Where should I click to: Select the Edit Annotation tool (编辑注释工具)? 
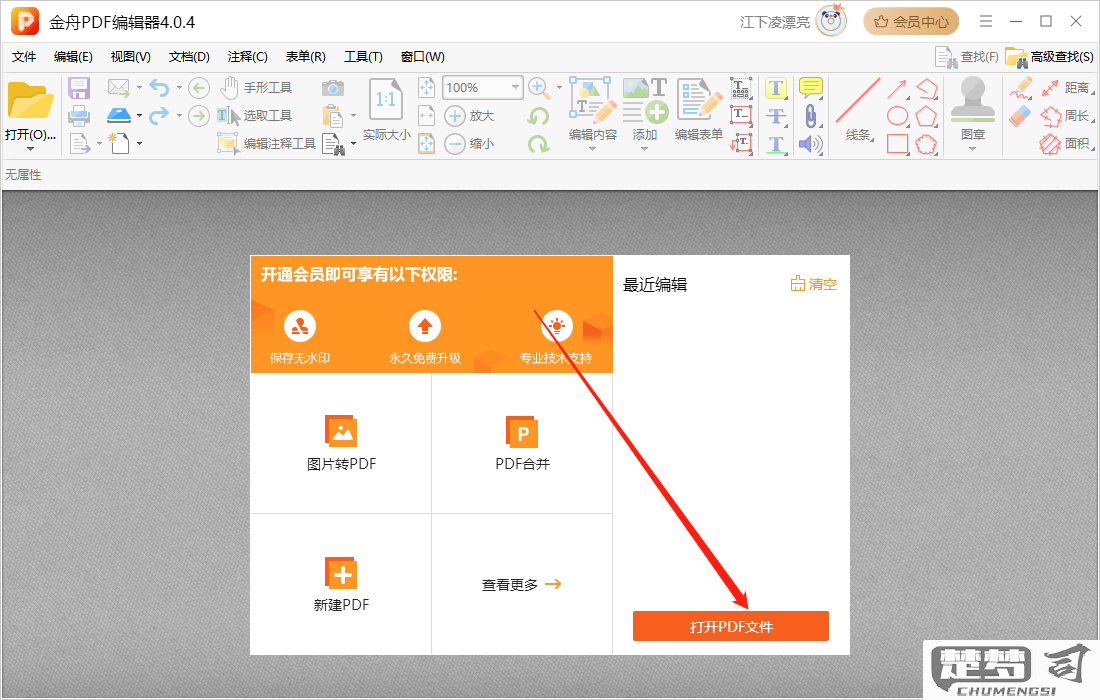[267, 143]
